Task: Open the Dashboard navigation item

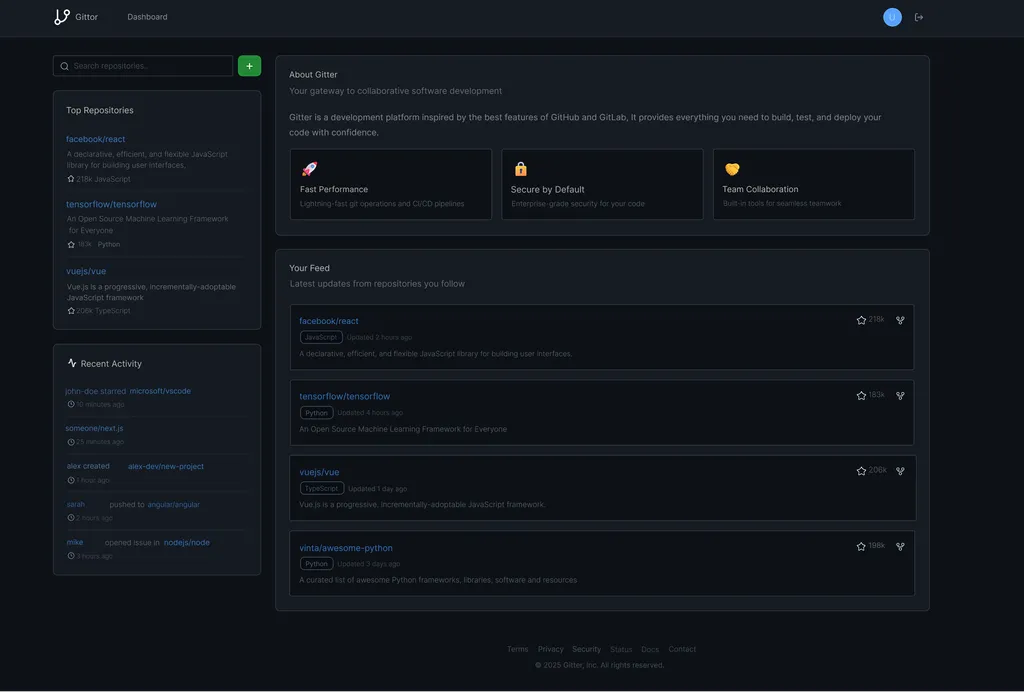Action: point(147,17)
